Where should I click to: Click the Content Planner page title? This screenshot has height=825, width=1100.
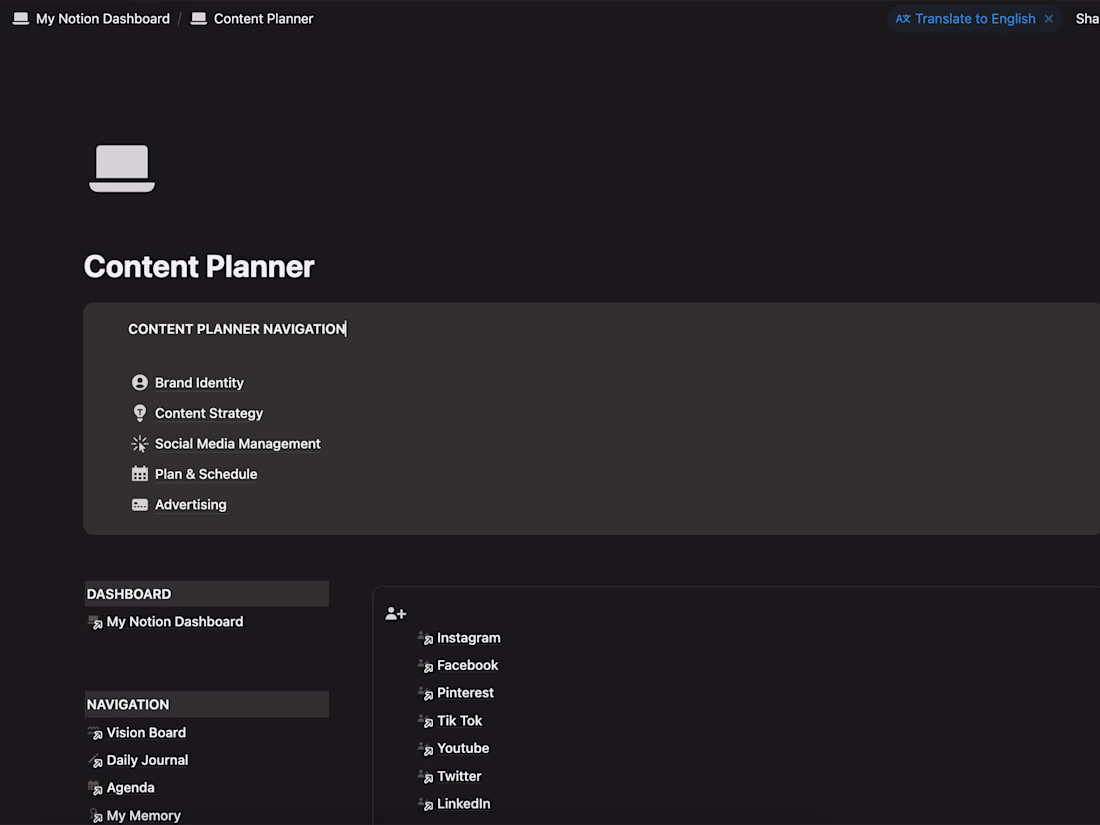(x=199, y=267)
